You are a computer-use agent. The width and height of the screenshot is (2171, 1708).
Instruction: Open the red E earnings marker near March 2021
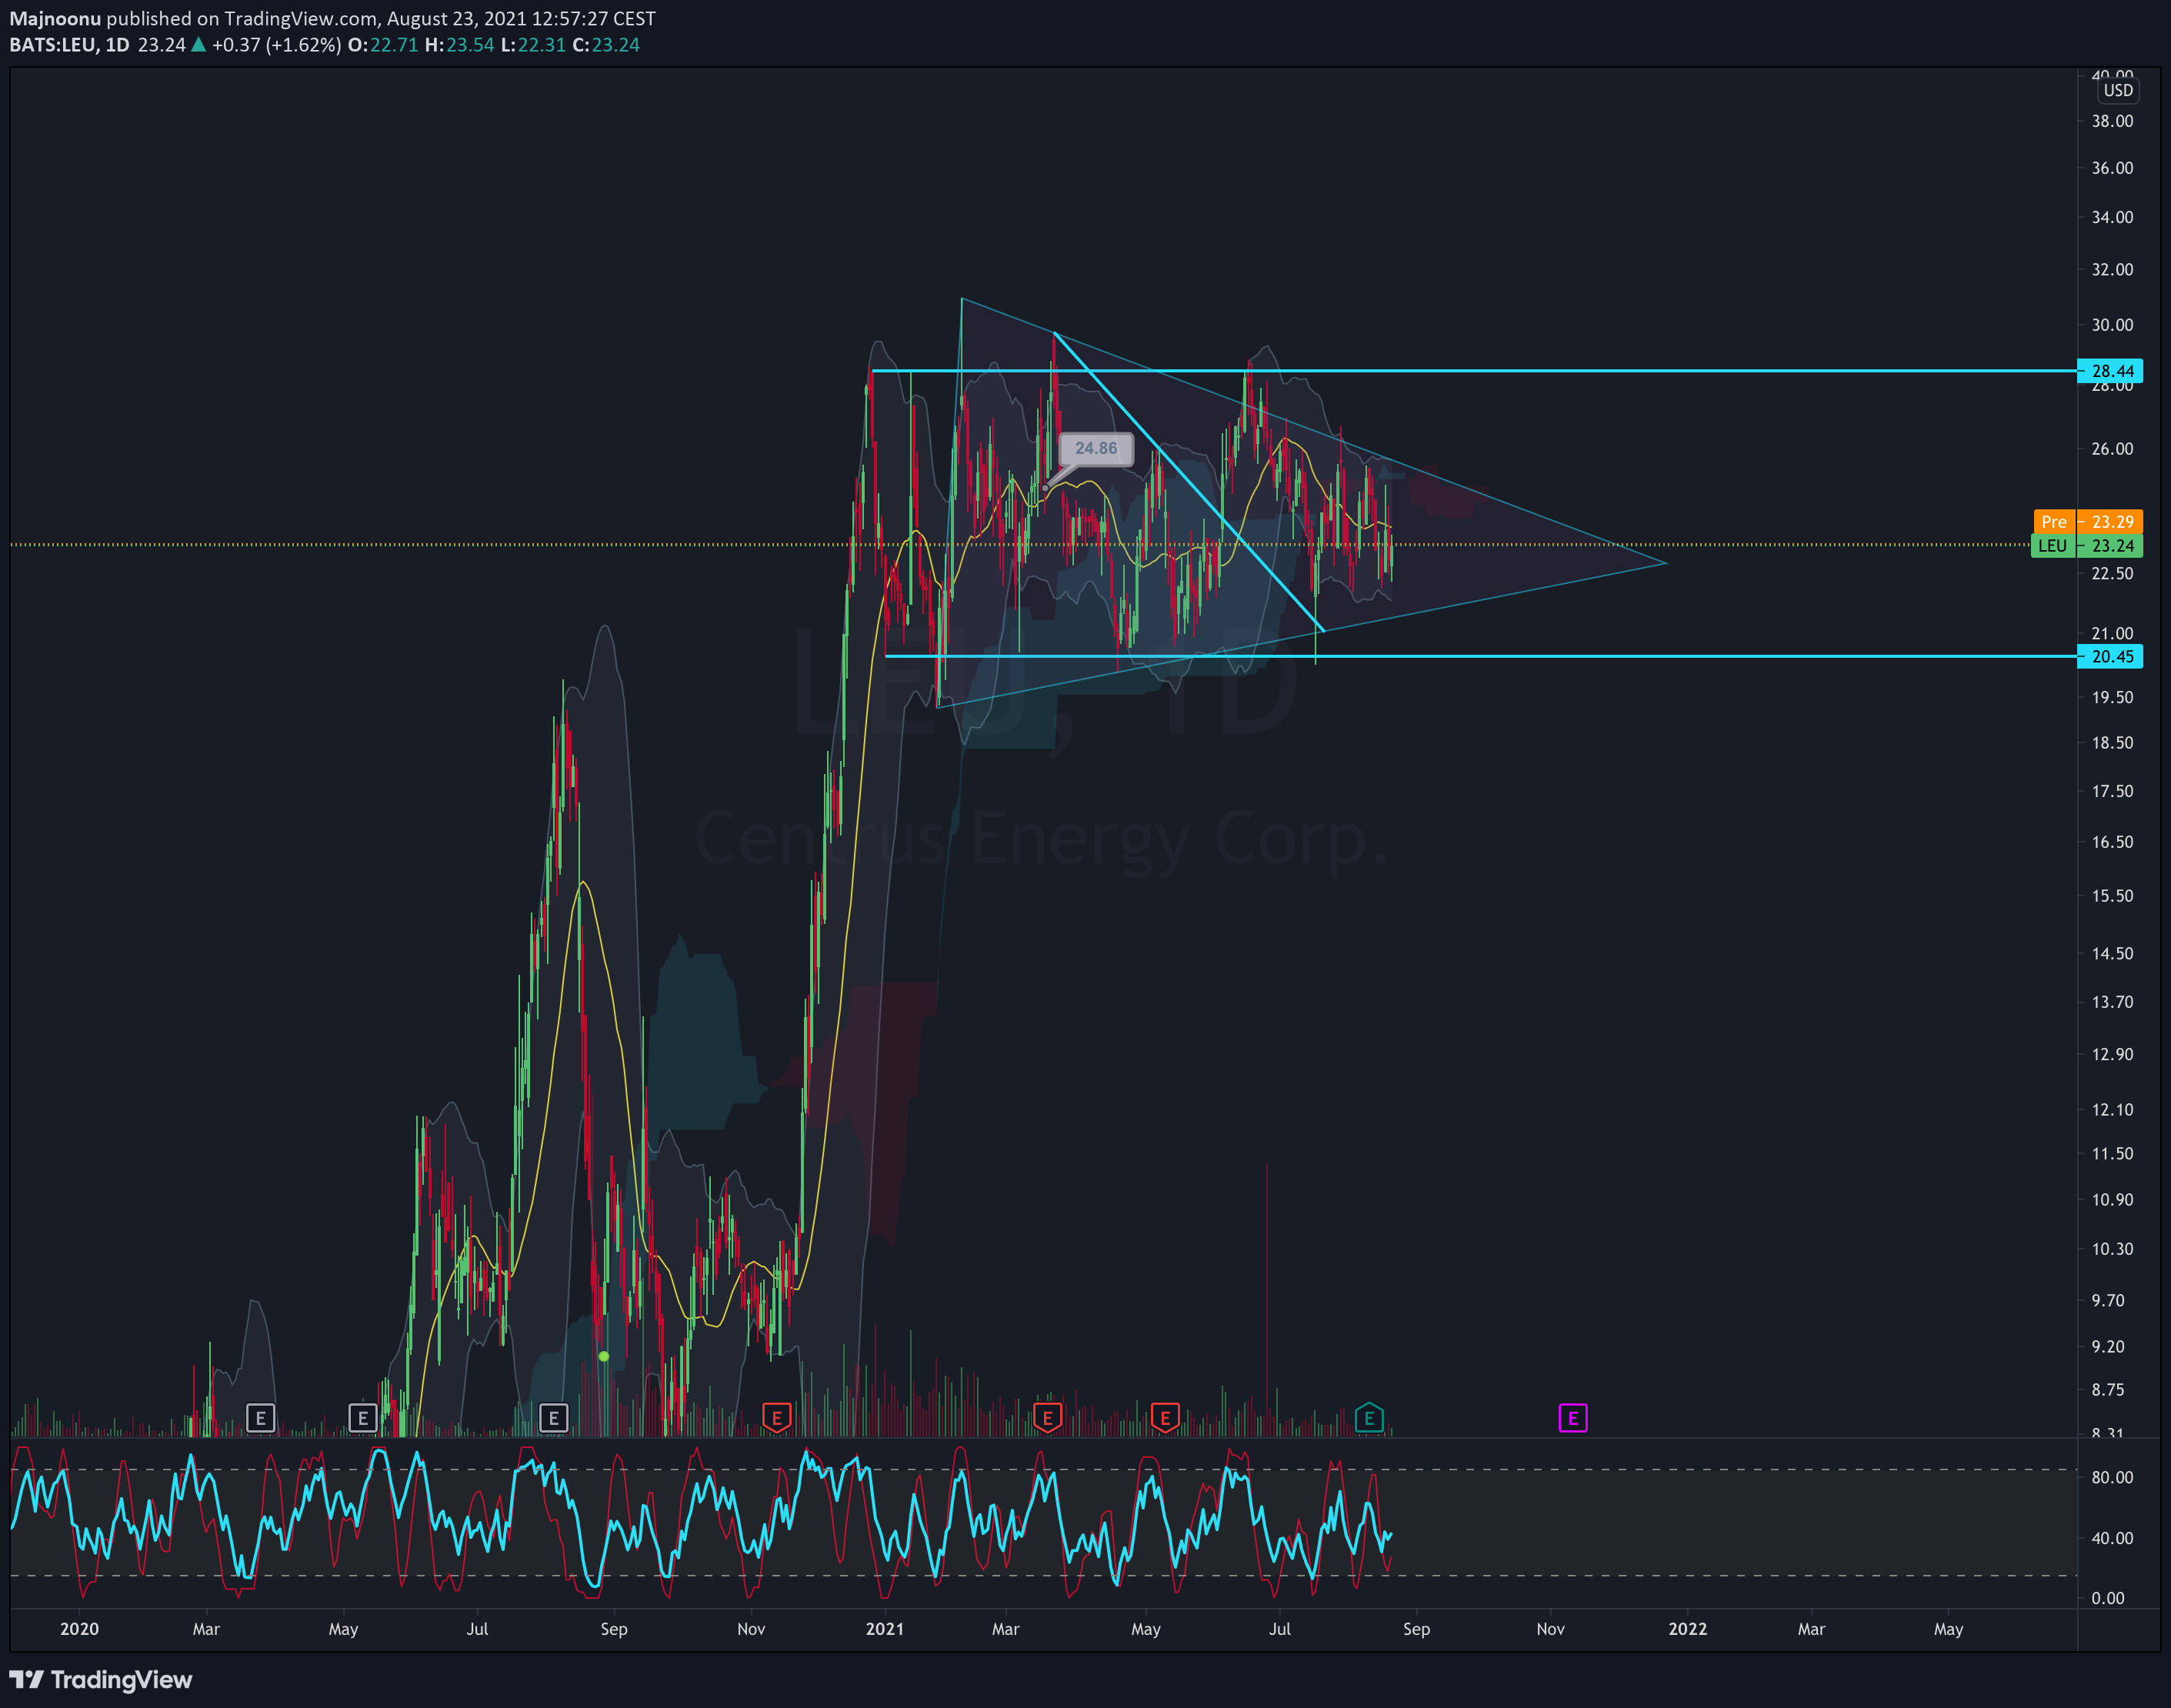point(1046,1417)
